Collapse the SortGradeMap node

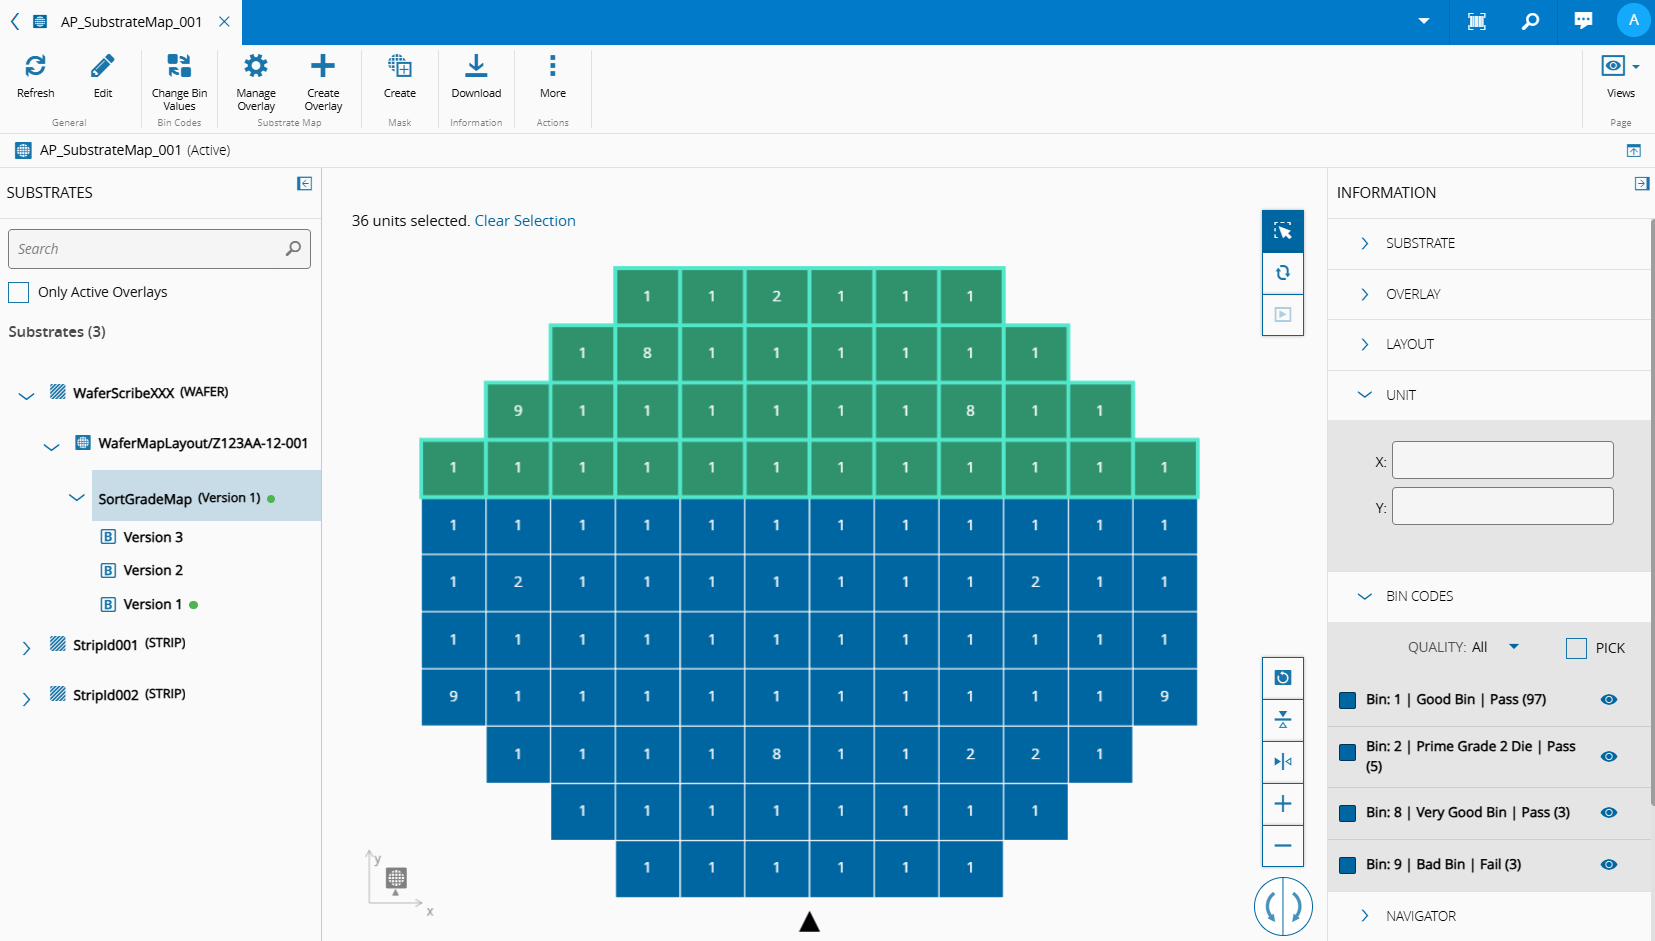76,497
